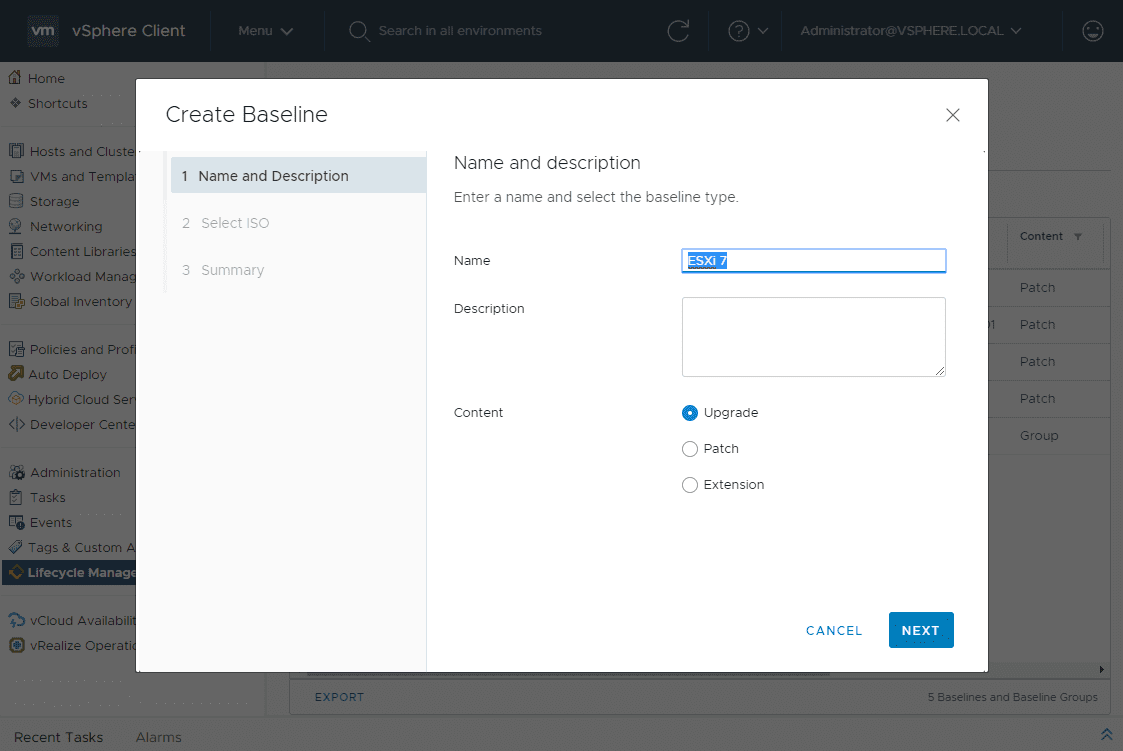Select the Extension radio button

(x=690, y=485)
